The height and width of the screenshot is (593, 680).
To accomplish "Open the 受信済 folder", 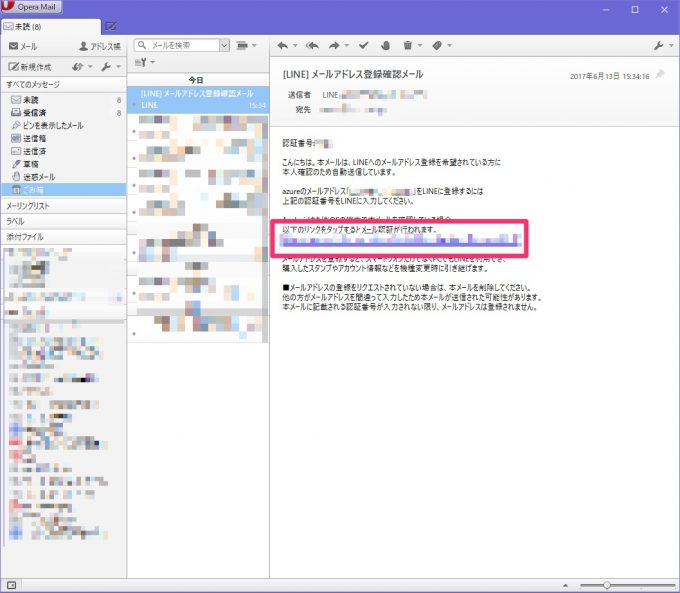I will [x=64, y=113].
